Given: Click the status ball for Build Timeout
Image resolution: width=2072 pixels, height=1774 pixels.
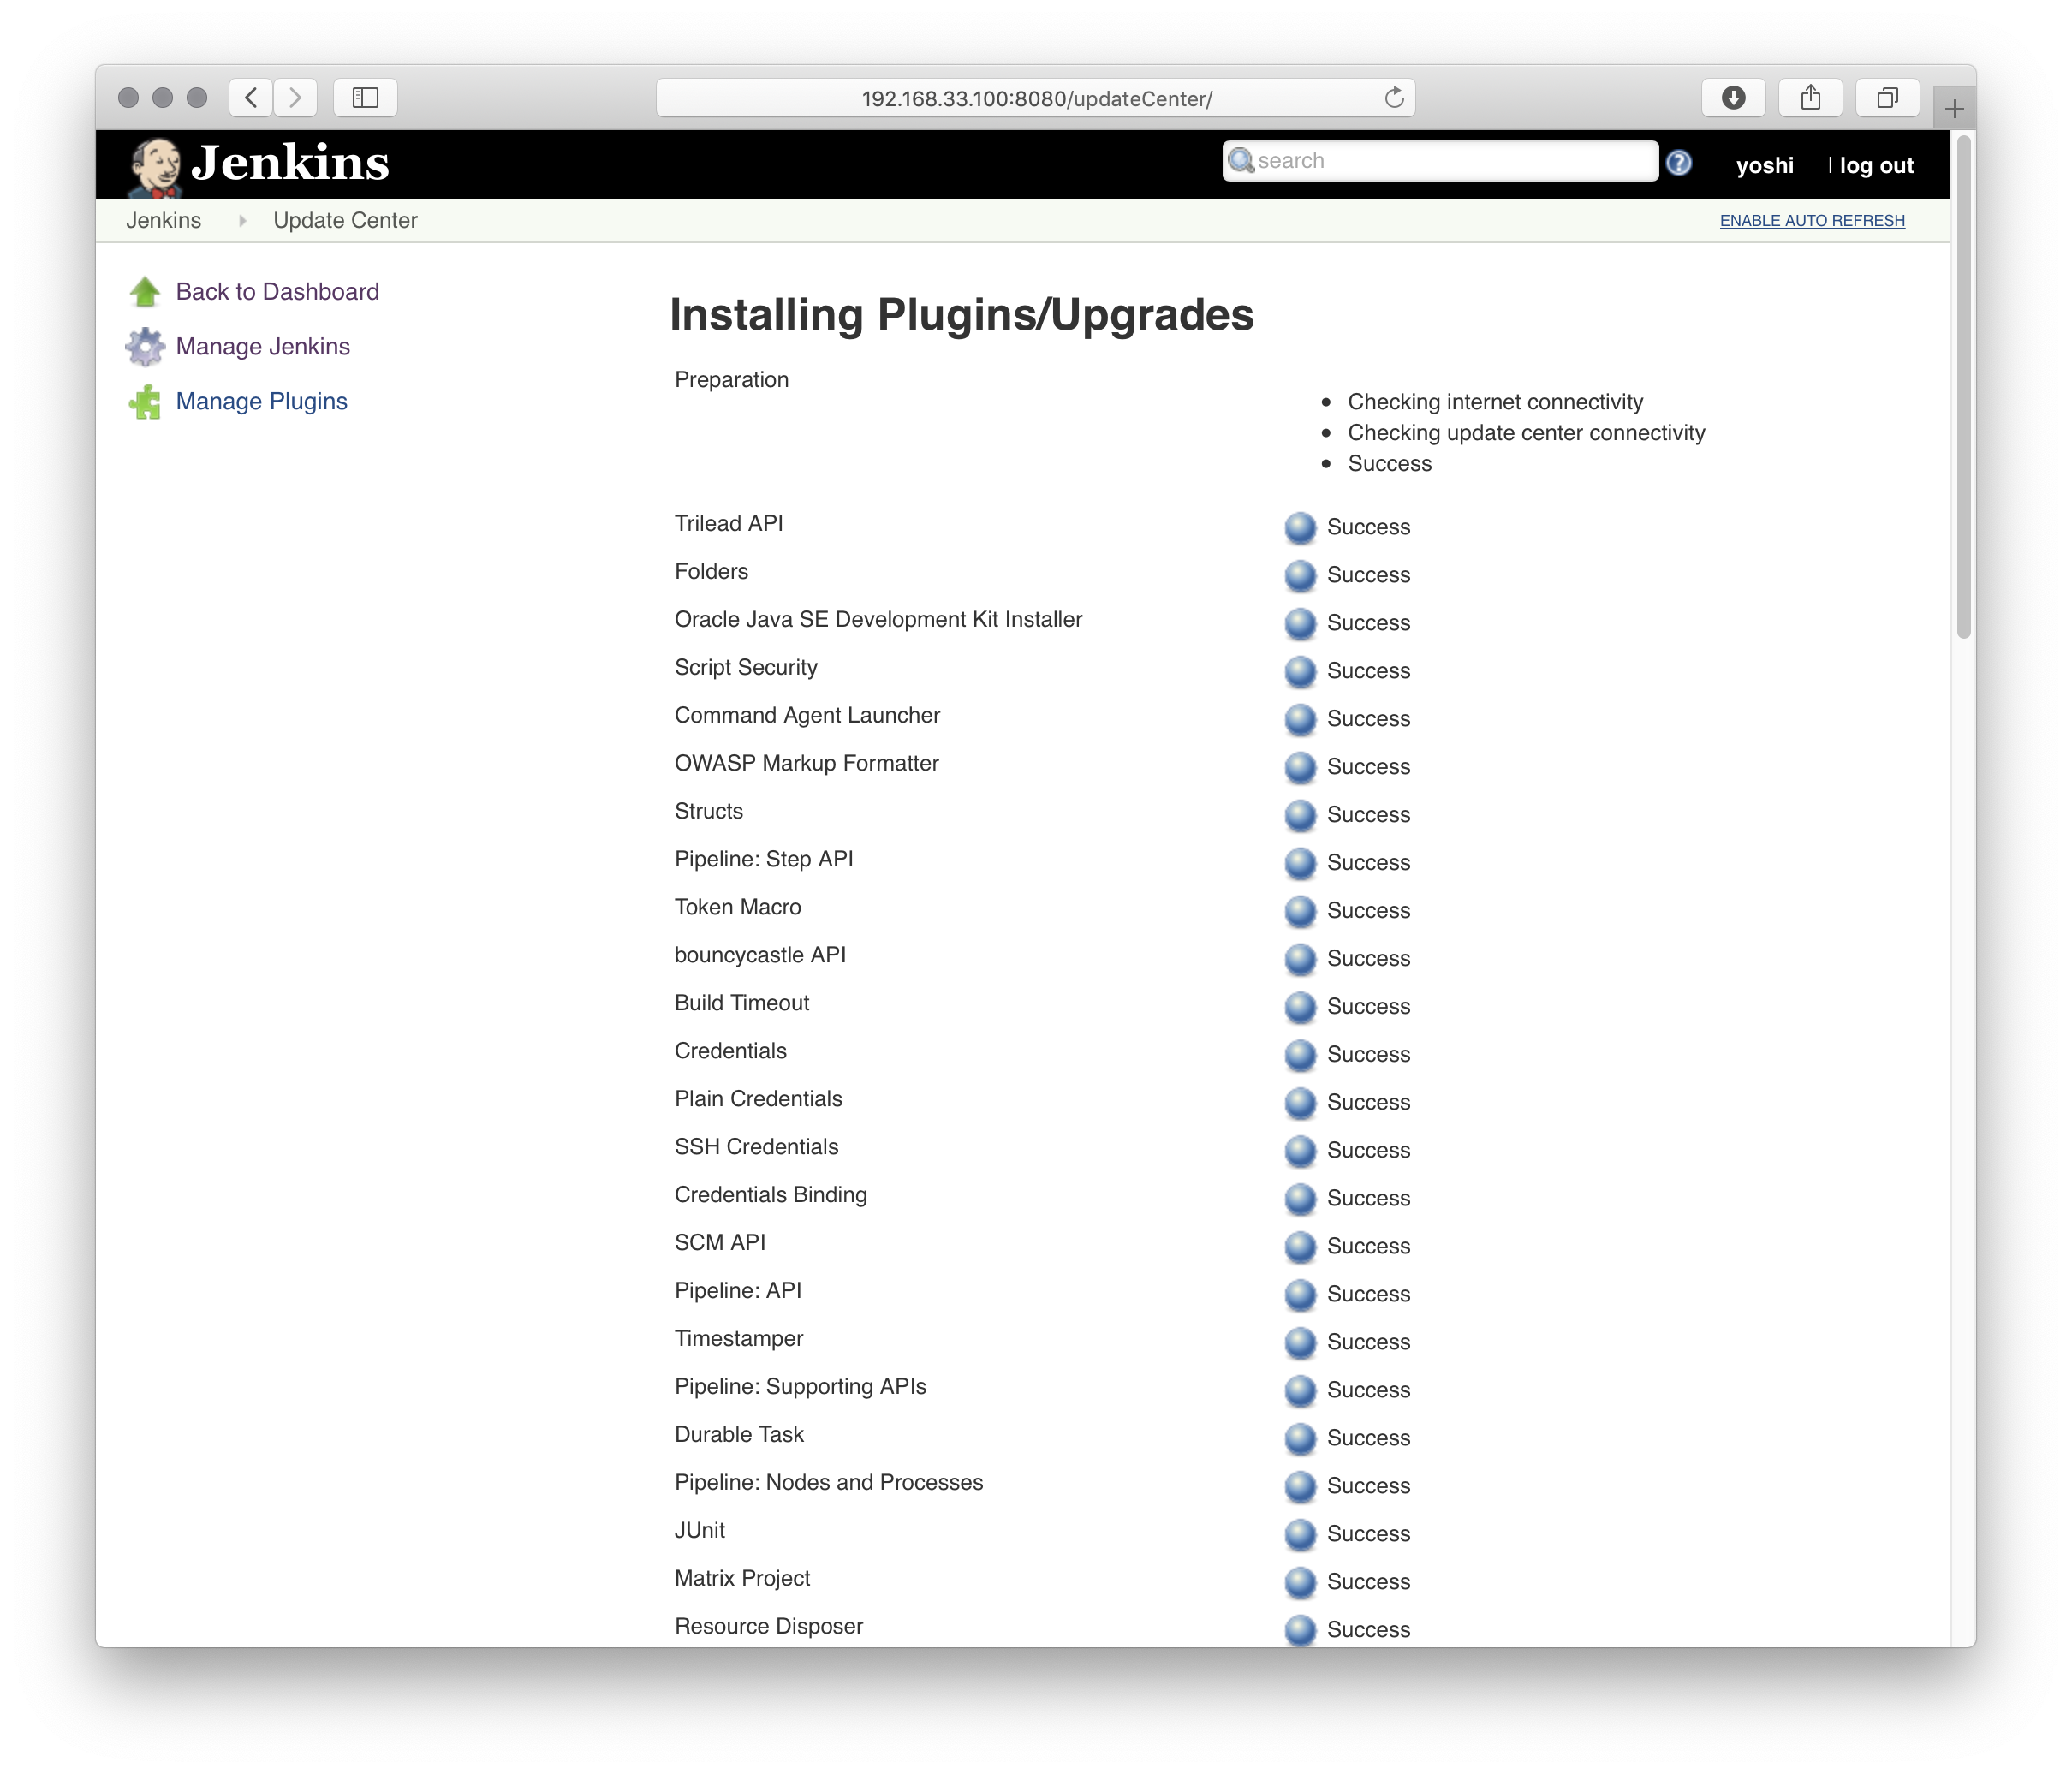Looking at the screenshot, I should (1300, 1007).
